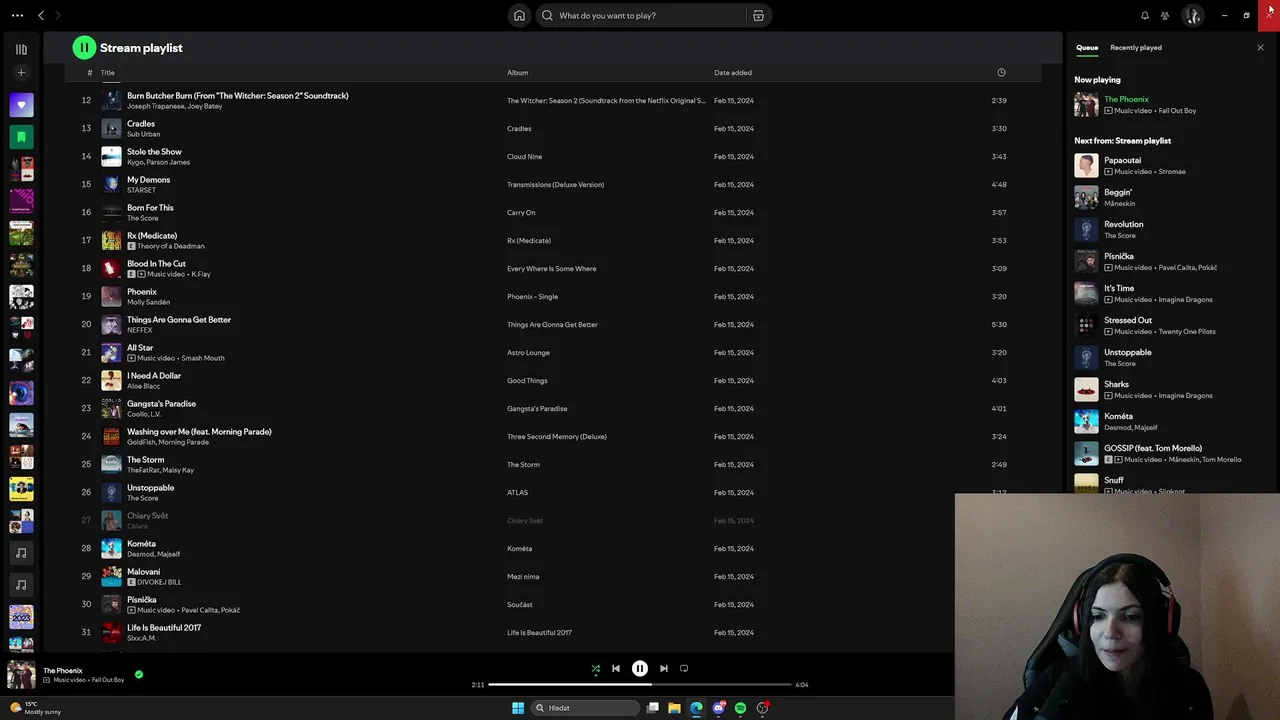
Task: Open the user profile avatar menu
Action: pos(1192,15)
